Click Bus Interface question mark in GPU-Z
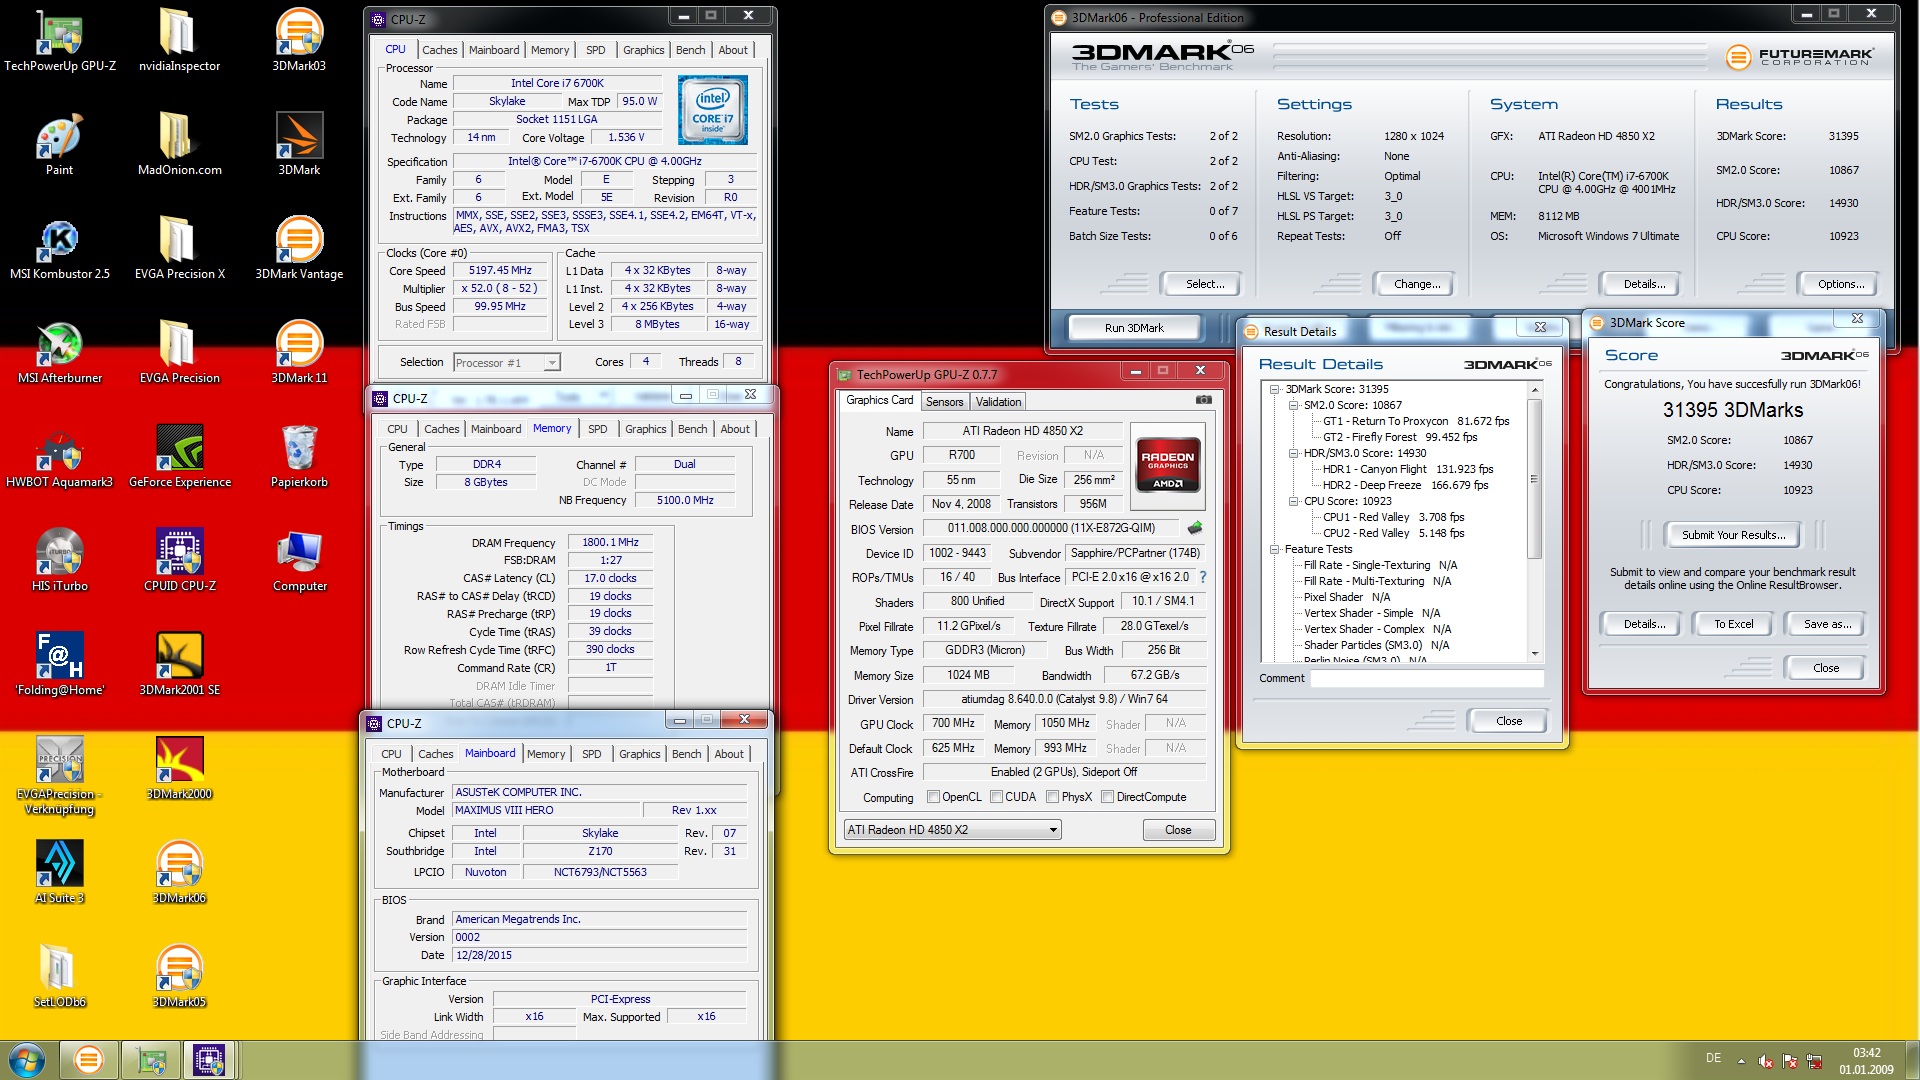 (1202, 577)
